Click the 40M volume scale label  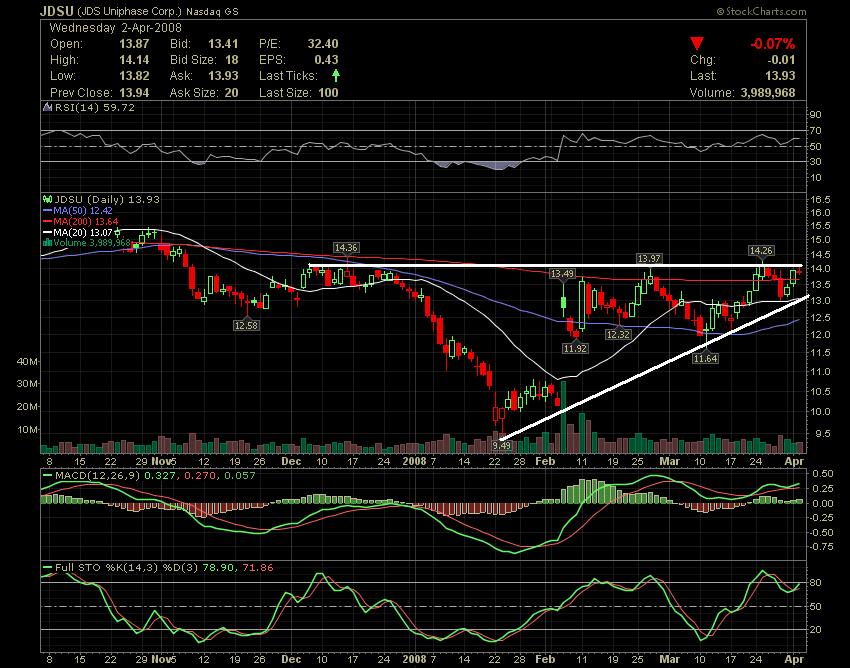[x=27, y=362]
